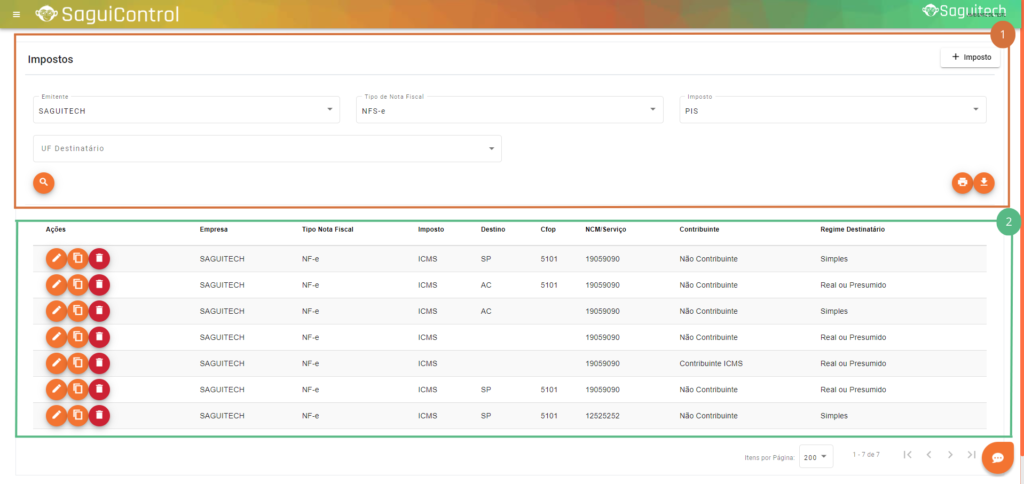Open the chat bubble widget
Screen dimensions: 1024x484
click(x=997, y=457)
